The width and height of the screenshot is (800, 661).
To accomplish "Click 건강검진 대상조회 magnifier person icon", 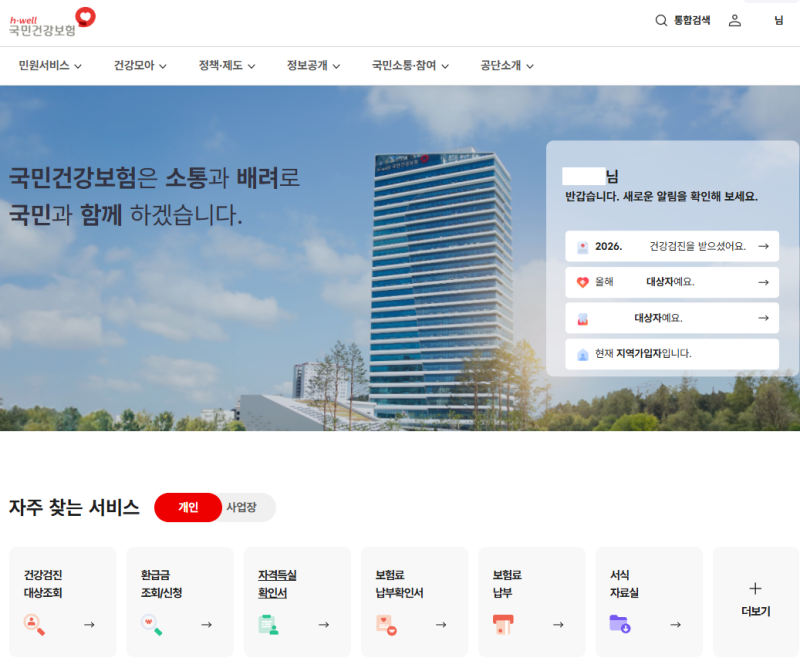I will tap(34, 625).
